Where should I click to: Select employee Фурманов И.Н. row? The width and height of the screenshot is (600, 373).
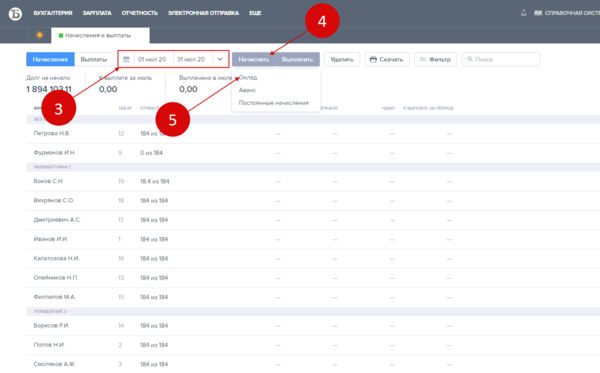(x=313, y=153)
